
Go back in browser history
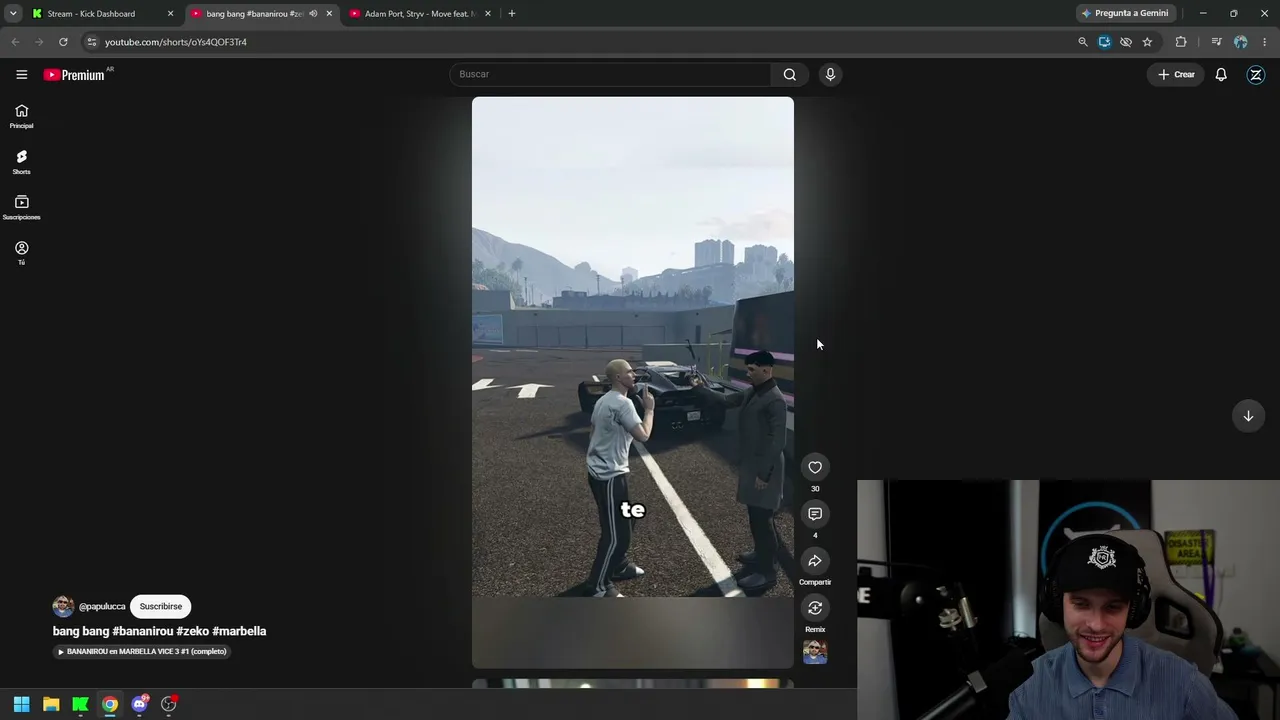15,42
